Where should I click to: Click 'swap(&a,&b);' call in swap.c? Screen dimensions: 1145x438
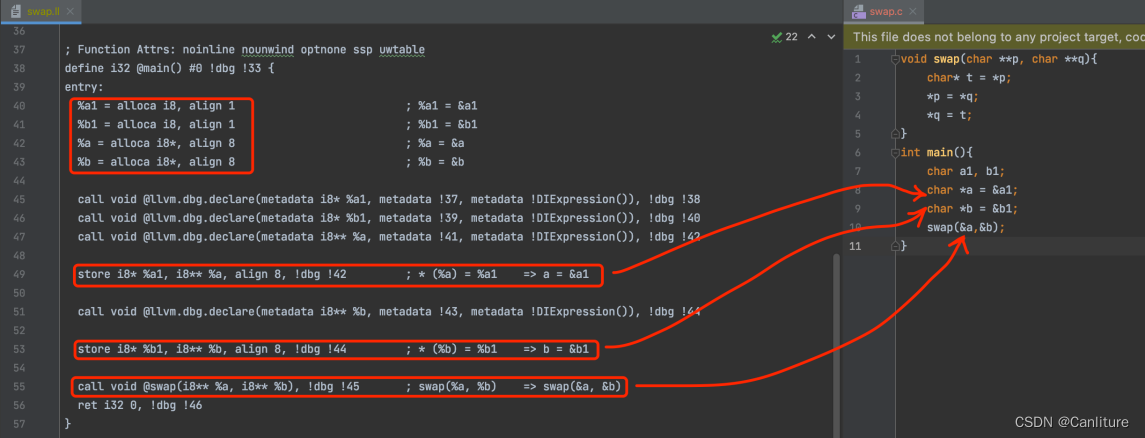(x=966, y=227)
